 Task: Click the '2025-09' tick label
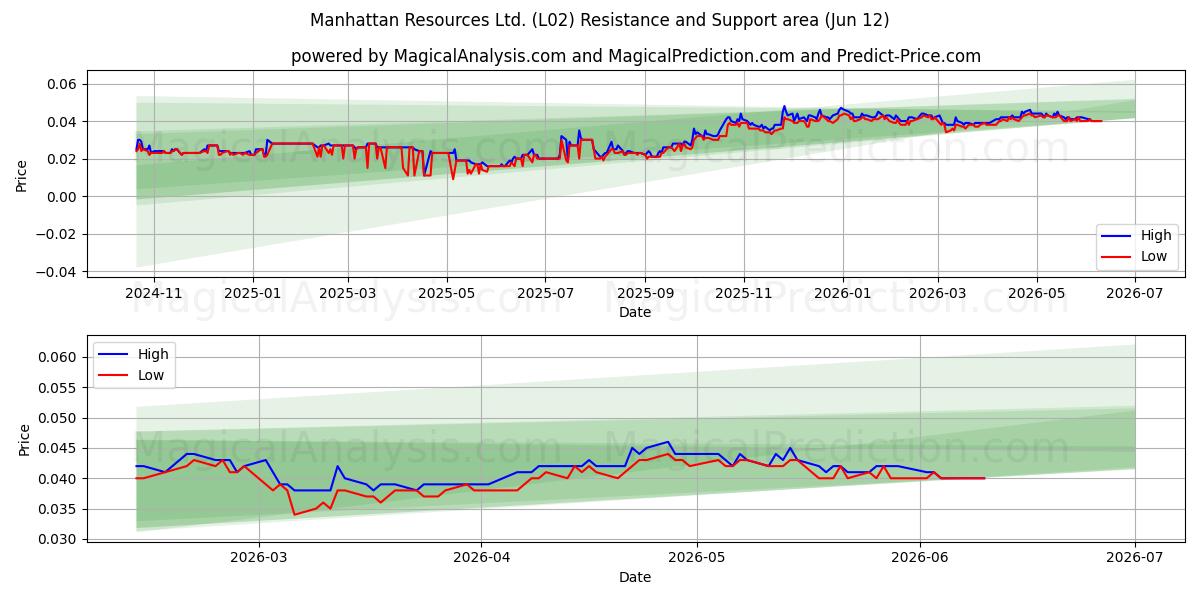pos(645,294)
